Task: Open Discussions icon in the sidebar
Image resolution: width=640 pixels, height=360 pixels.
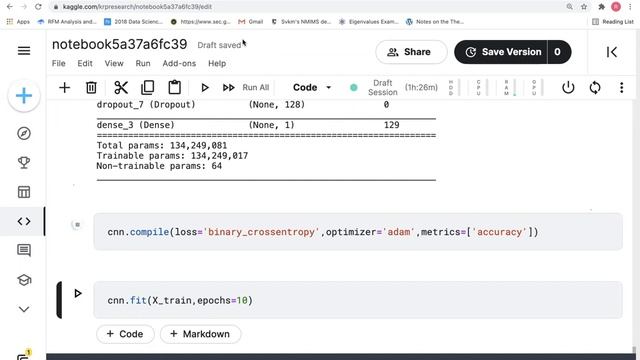Action: tap(24, 250)
